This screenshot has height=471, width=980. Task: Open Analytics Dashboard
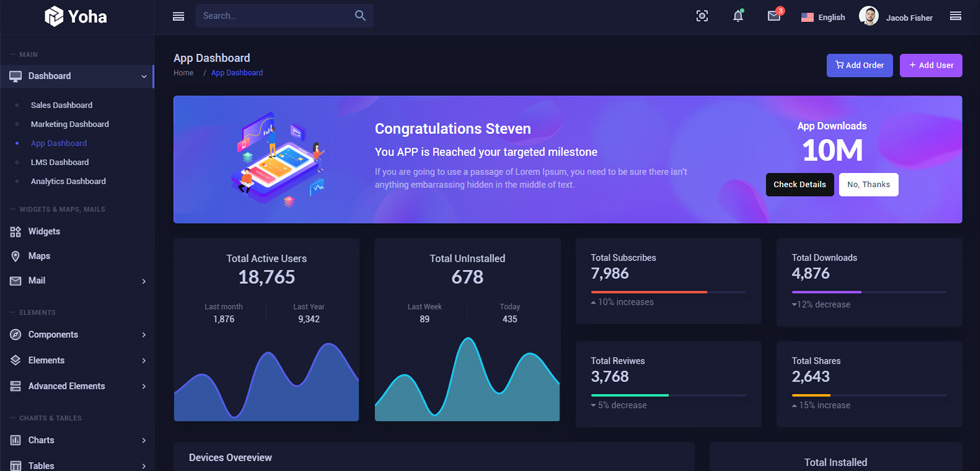(68, 181)
